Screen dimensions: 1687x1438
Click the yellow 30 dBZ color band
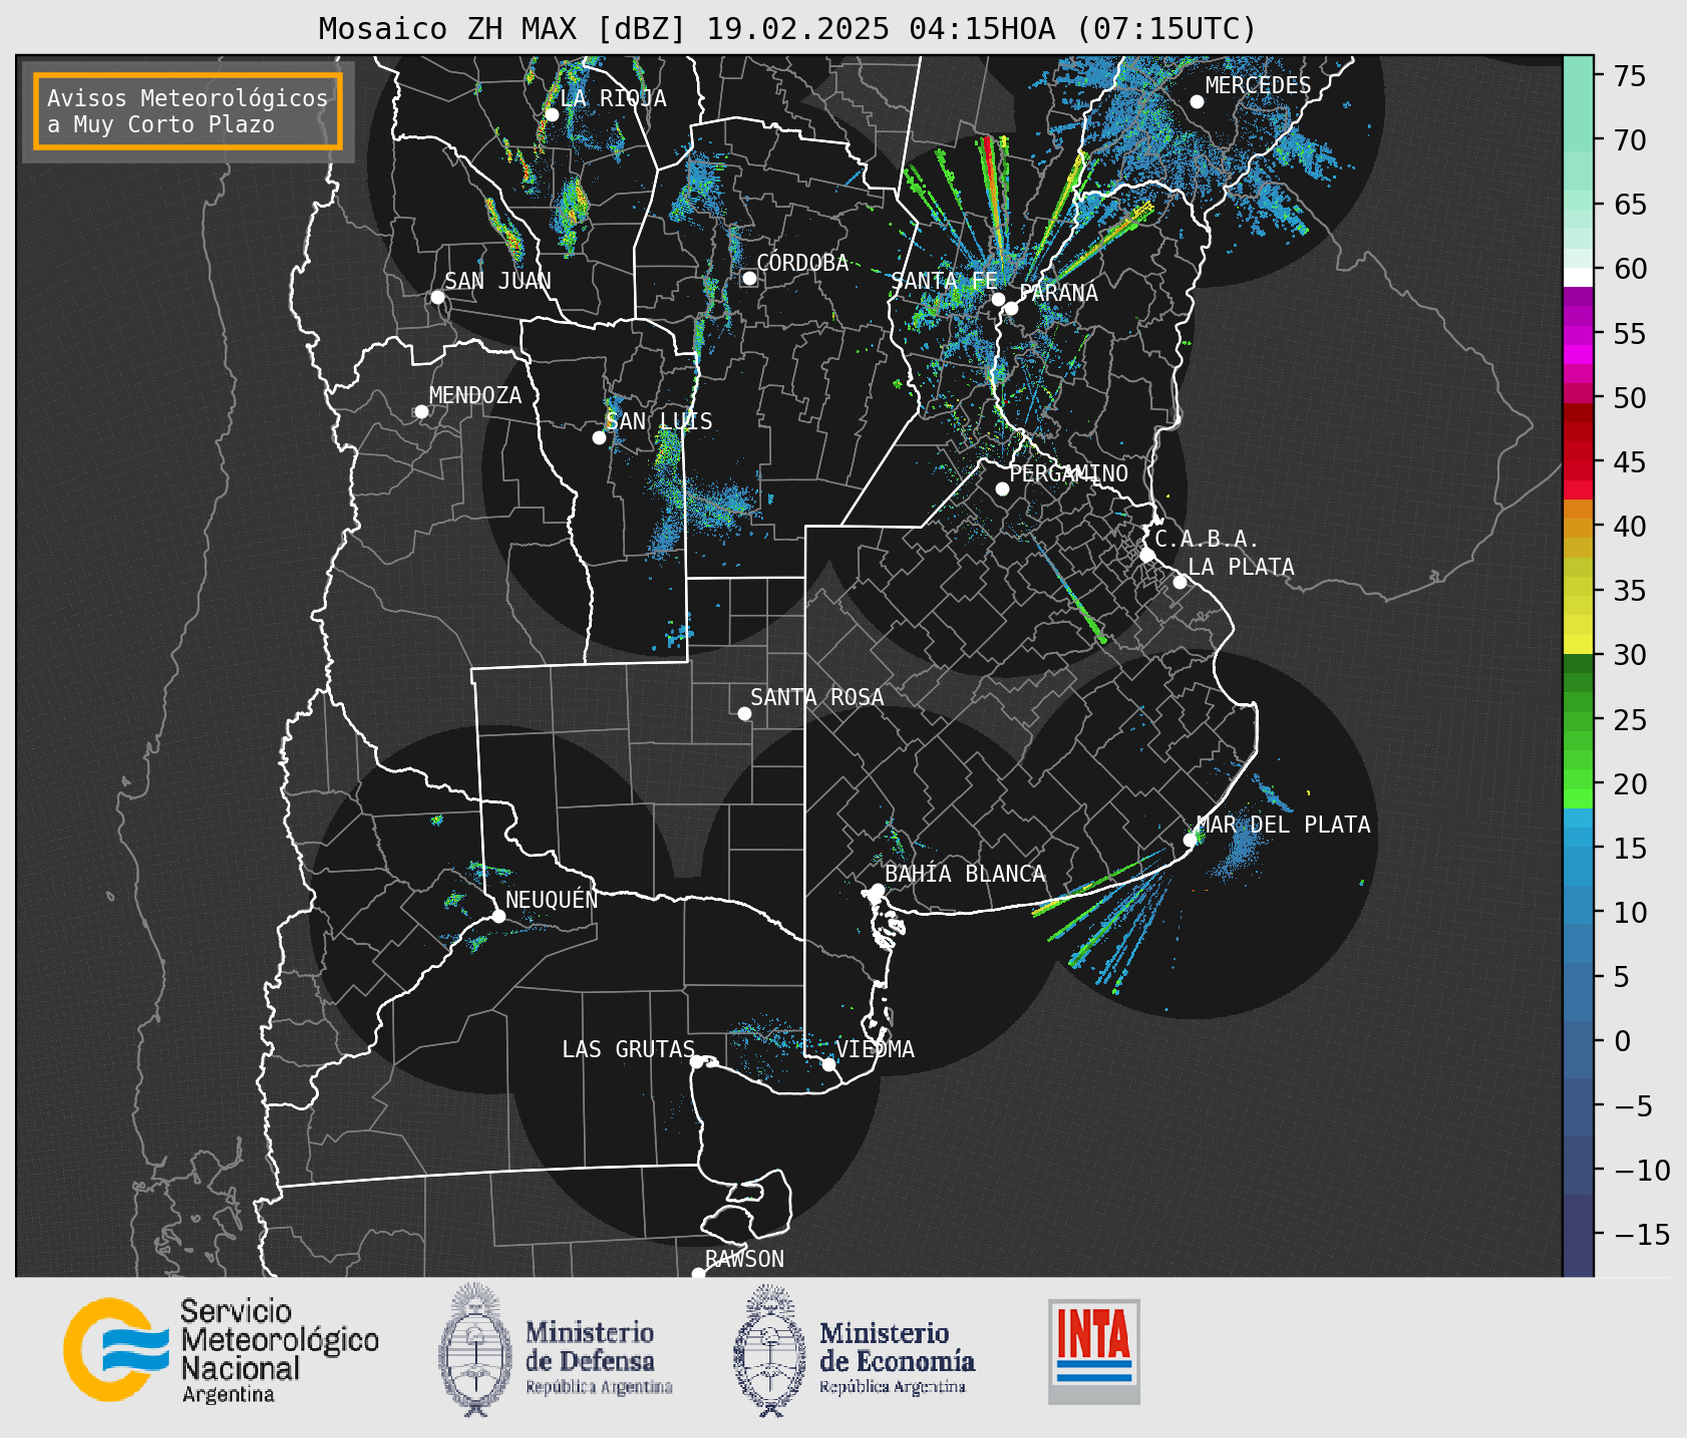(x=1578, y=645)
